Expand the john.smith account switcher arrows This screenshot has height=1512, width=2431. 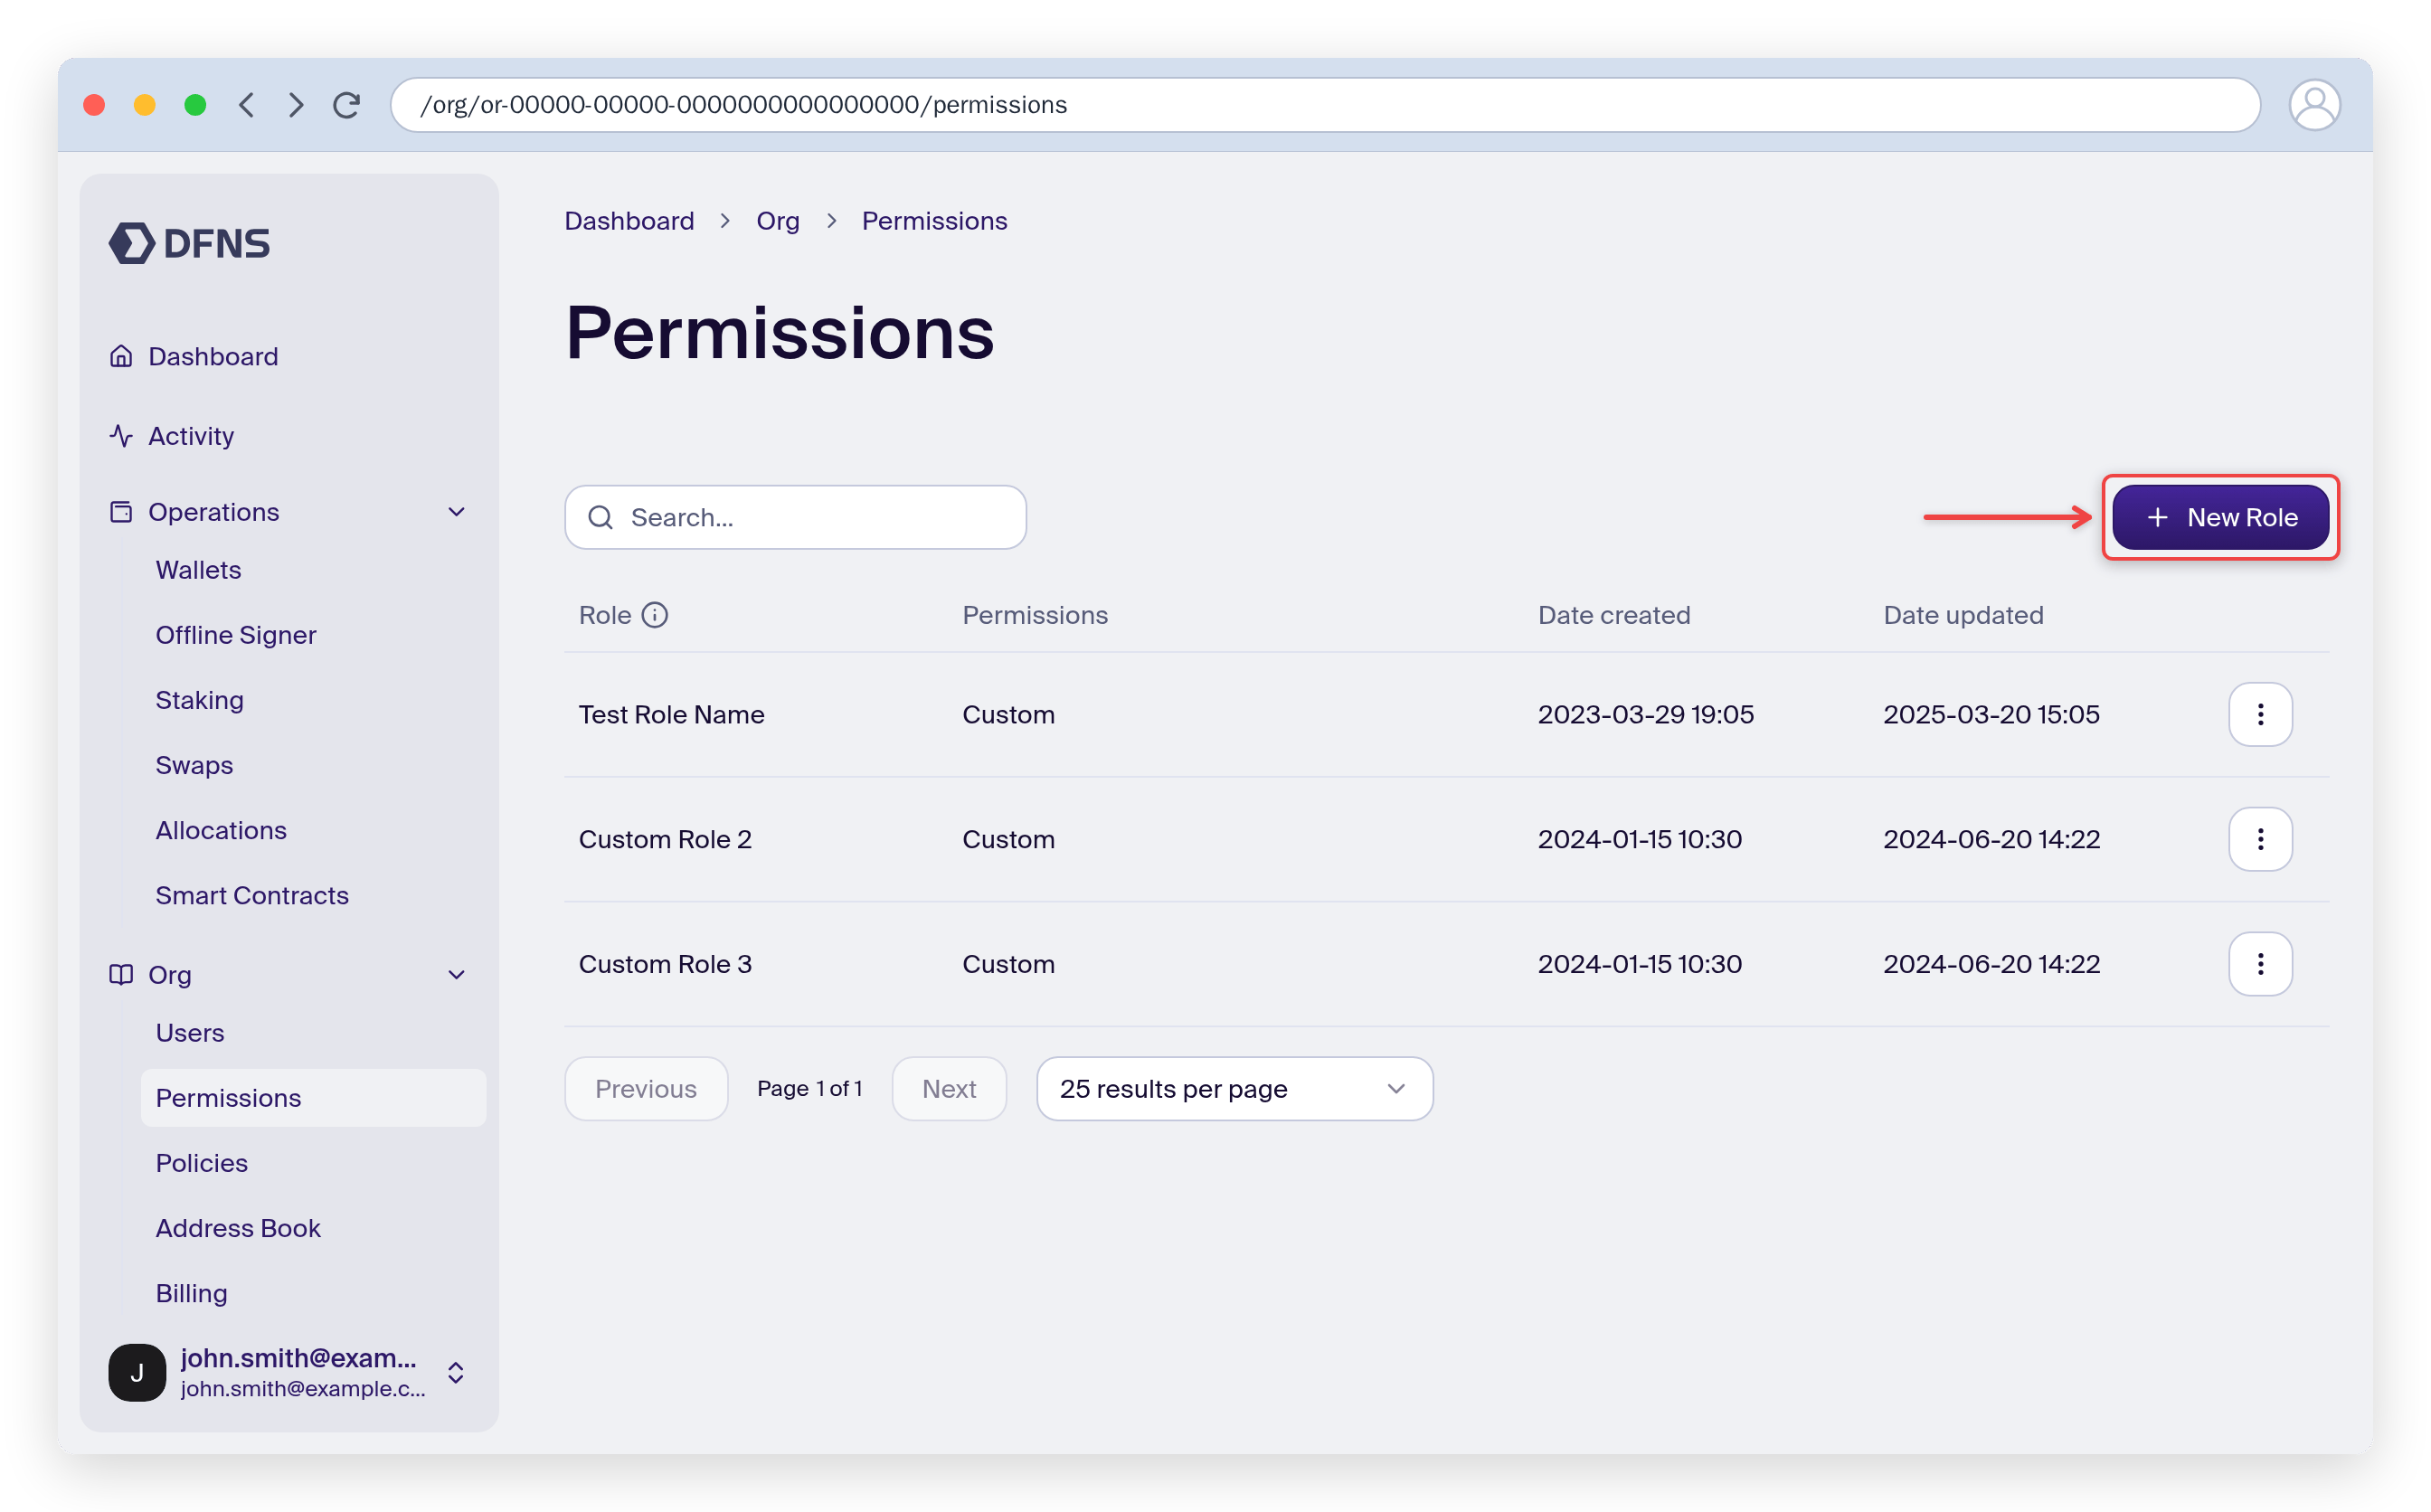[455, 1372]
